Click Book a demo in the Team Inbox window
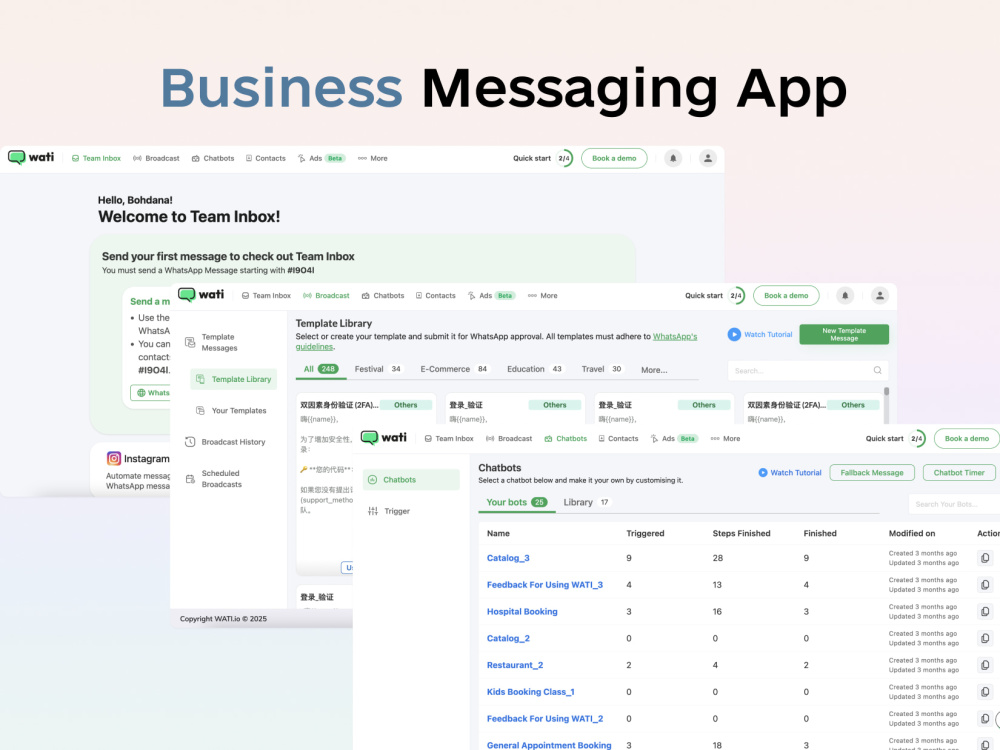Viewport: 1000px width, 750px height. click(x=614, y=158)
